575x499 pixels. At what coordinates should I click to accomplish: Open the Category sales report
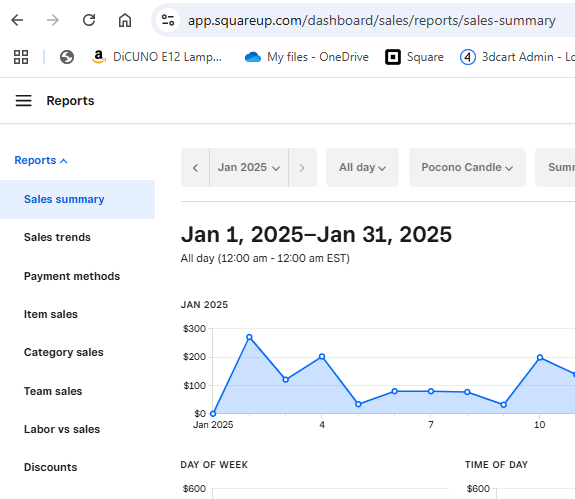click(63, 352)
